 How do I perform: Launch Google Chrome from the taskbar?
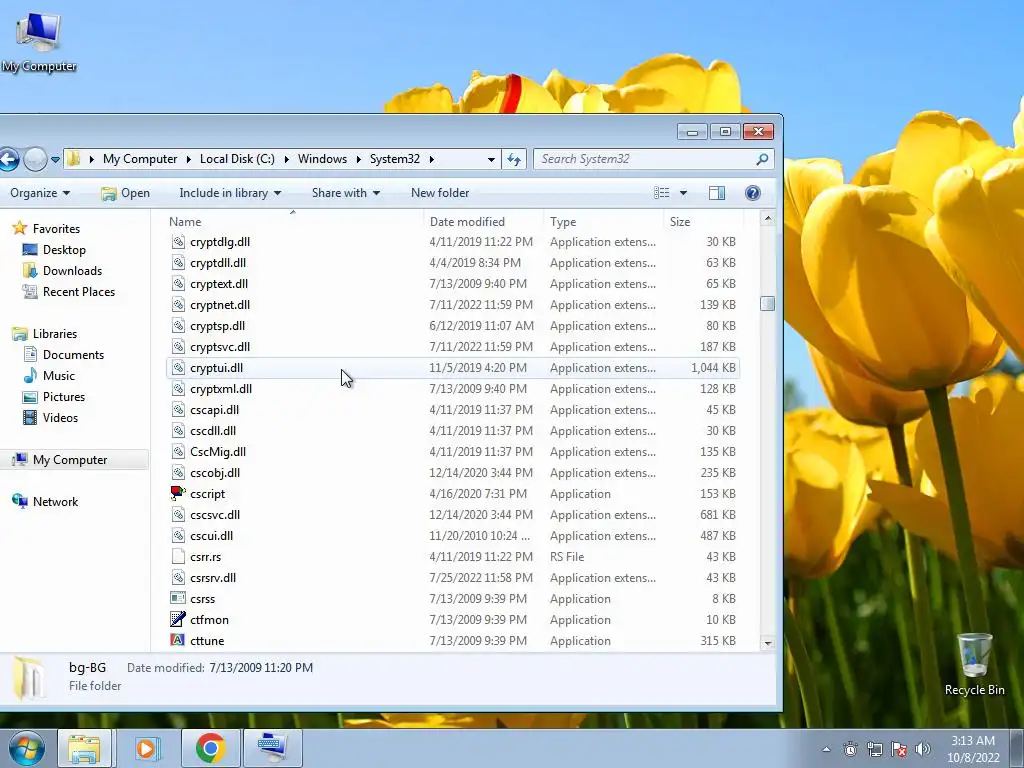[x=210, y=748]
